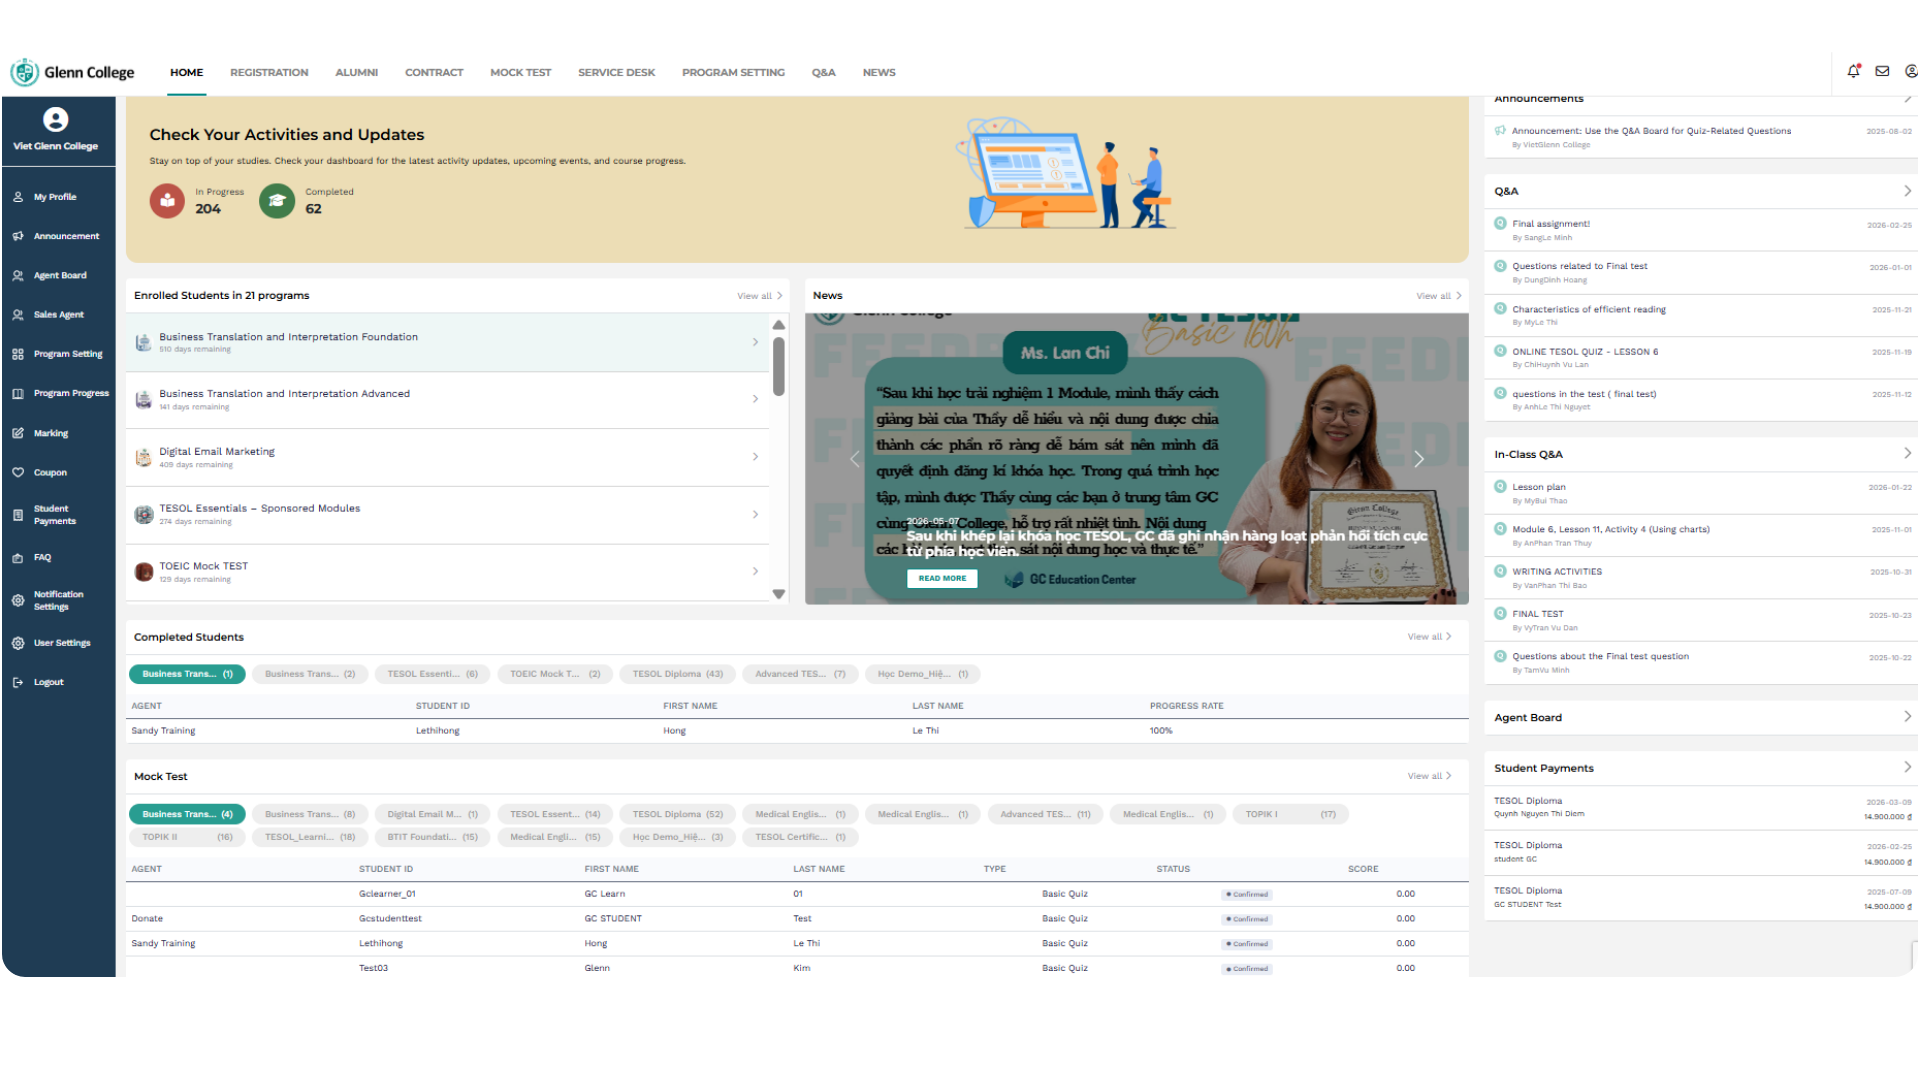Click the enrolled programs scrollbar thumb
Screen dimensions: 1920x1080
[778, 366]
